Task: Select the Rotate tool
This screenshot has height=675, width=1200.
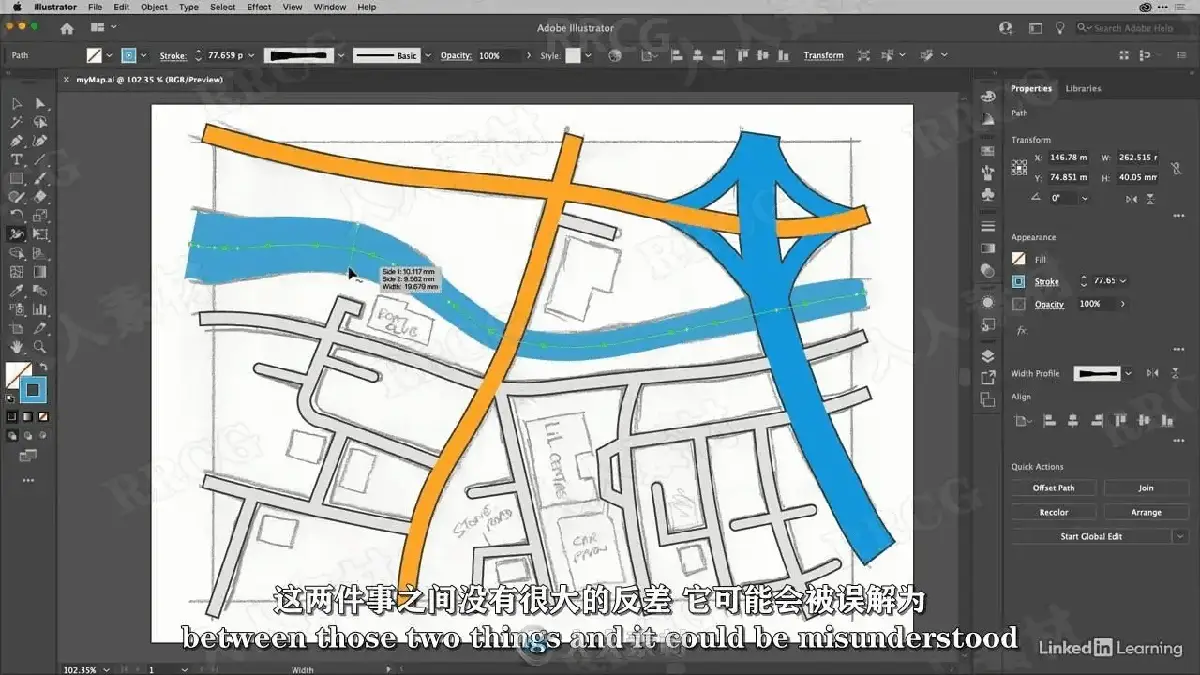Action: [x=17, y=215]
